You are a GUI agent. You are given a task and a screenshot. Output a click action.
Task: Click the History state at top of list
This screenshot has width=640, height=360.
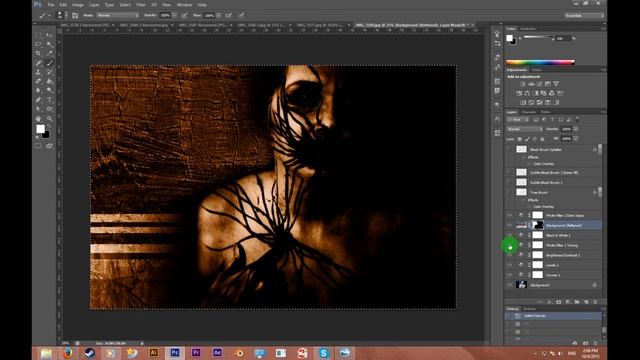[x=553, y=316]
